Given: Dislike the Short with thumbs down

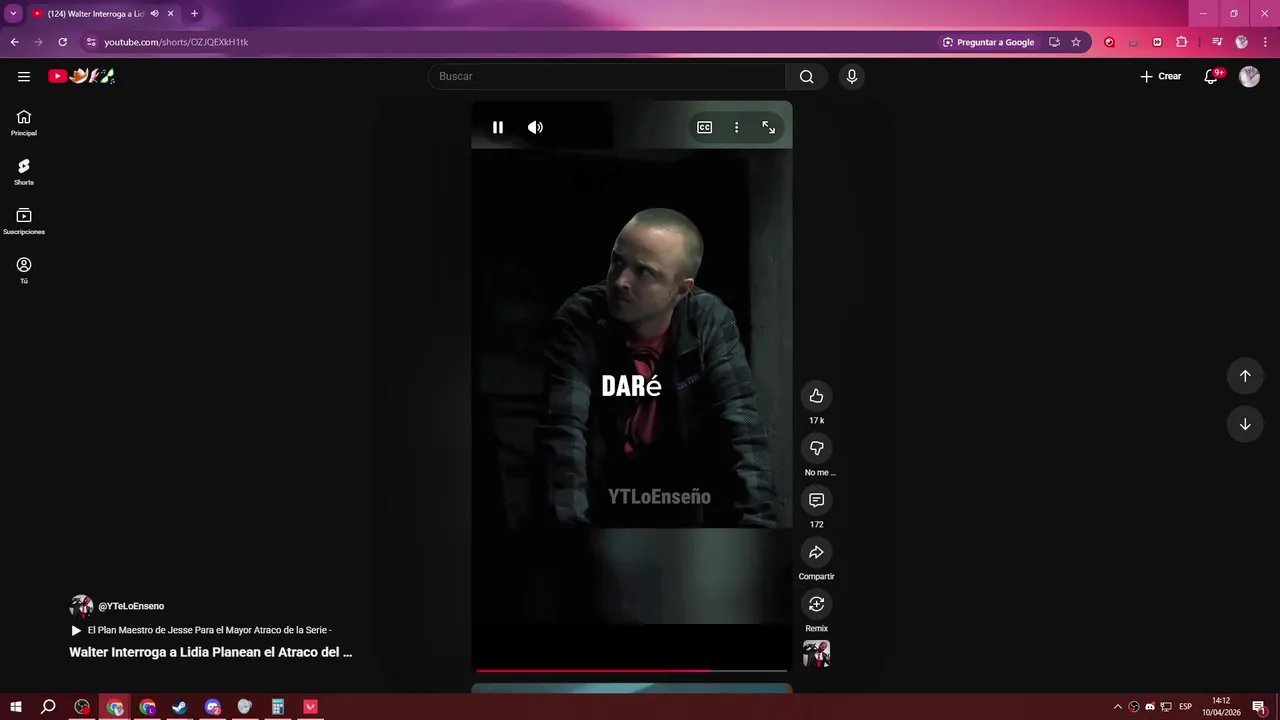Looking at the screenshot, I should point(817,448).
